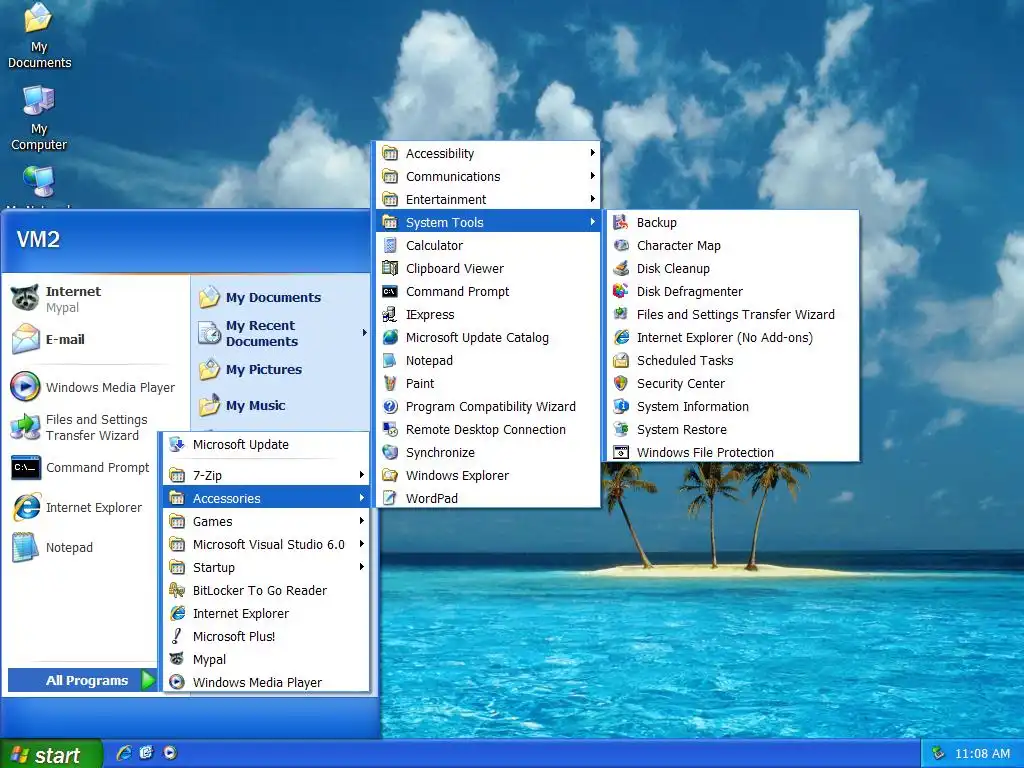The image size is (1024, 768).
Task: Open My Documents in Start menu
Action: [x=282, y=297]
